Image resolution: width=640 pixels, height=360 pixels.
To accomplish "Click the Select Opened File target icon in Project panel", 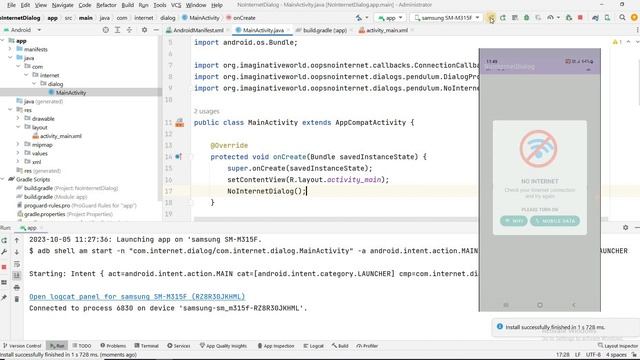I will pyautogui.click(x=106, y=30).
